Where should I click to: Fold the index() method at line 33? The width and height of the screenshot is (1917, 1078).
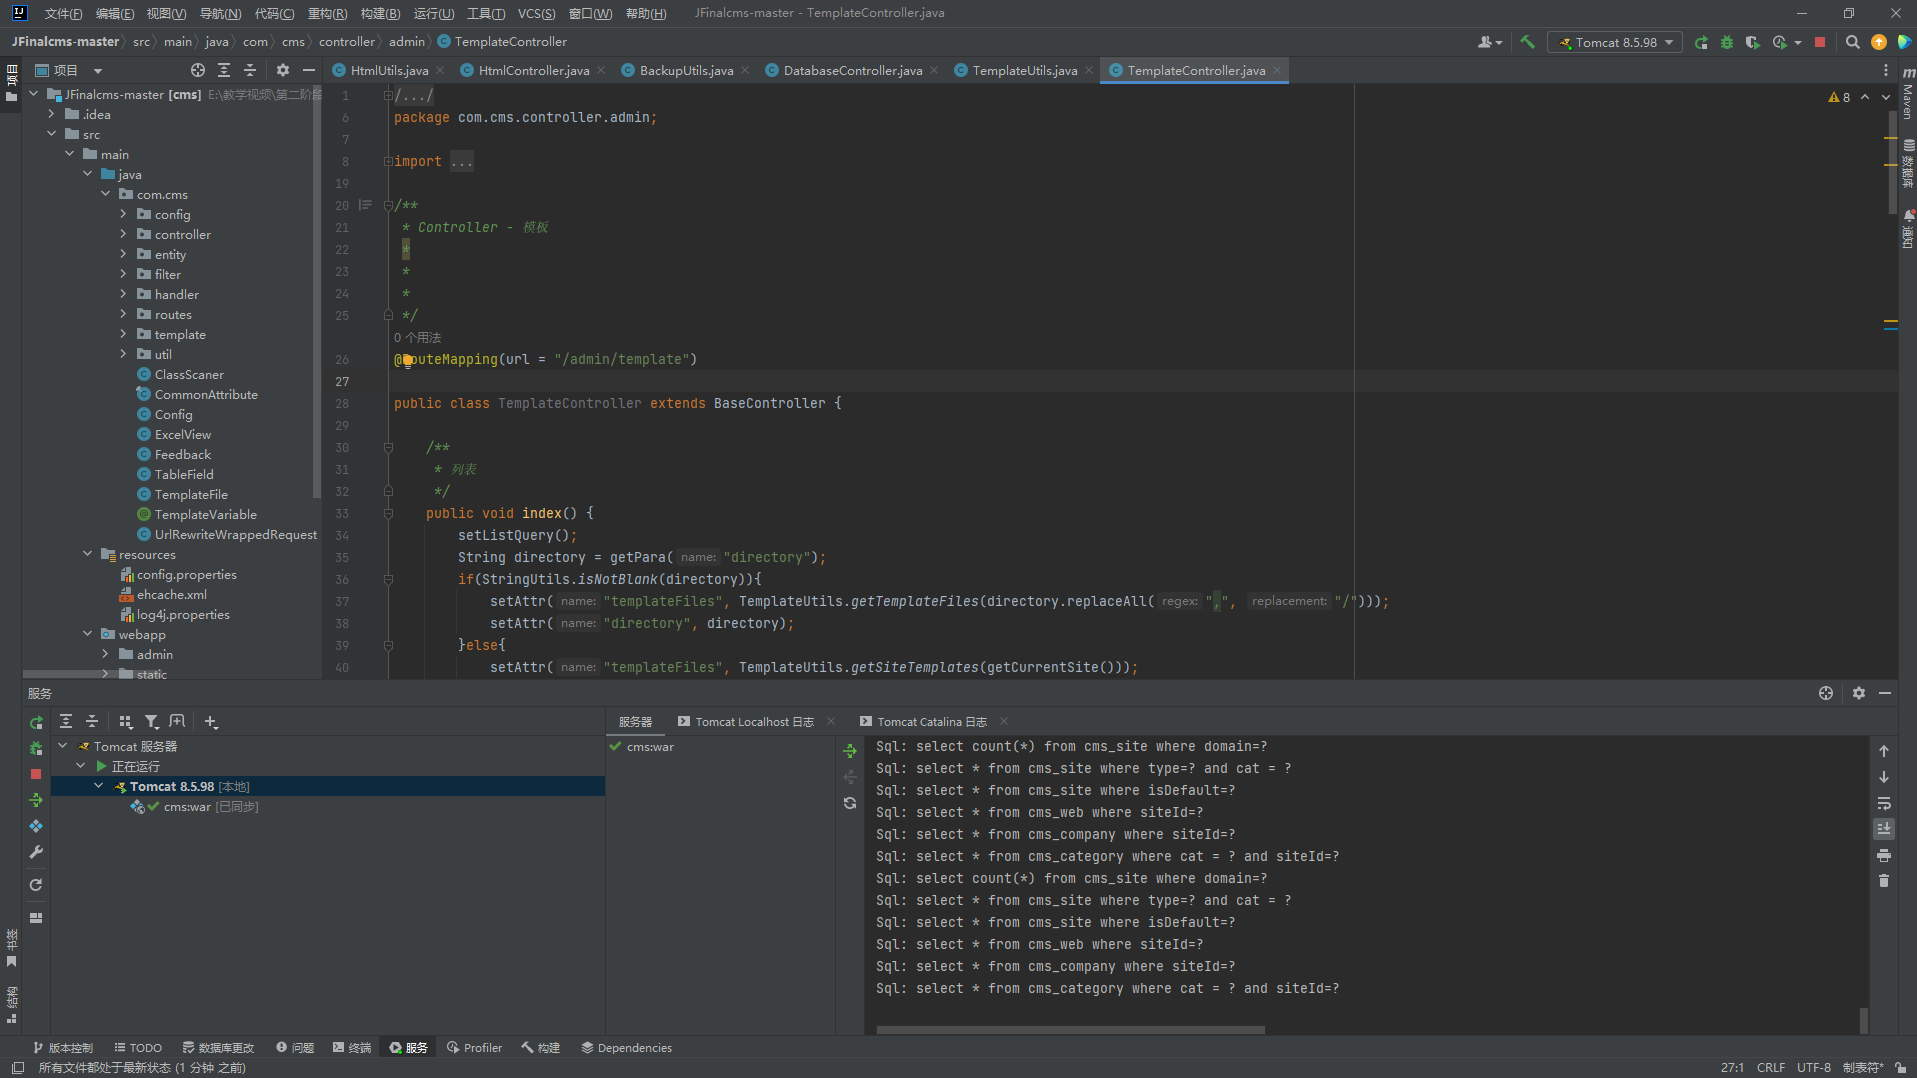coord(388,513)
